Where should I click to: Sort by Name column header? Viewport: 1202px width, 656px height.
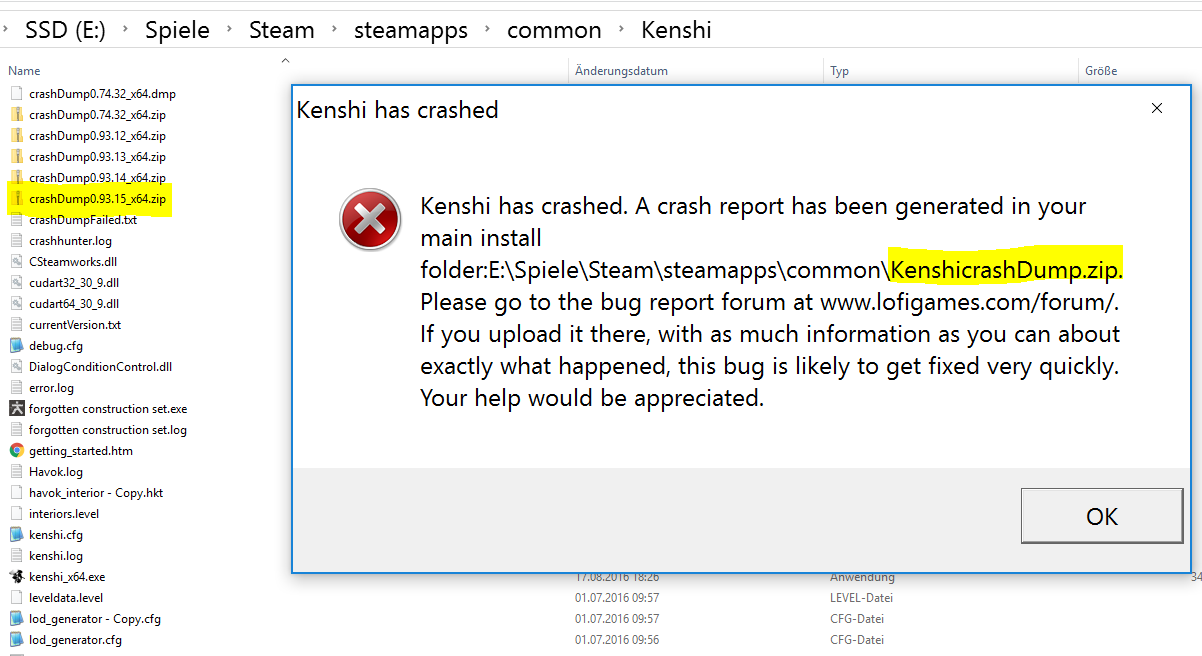click(x=24, y=71)
